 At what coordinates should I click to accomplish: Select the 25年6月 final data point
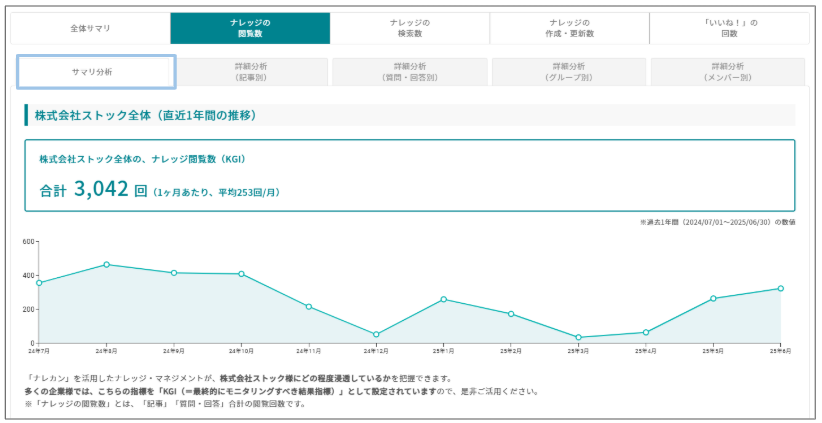tap(780, 289)
